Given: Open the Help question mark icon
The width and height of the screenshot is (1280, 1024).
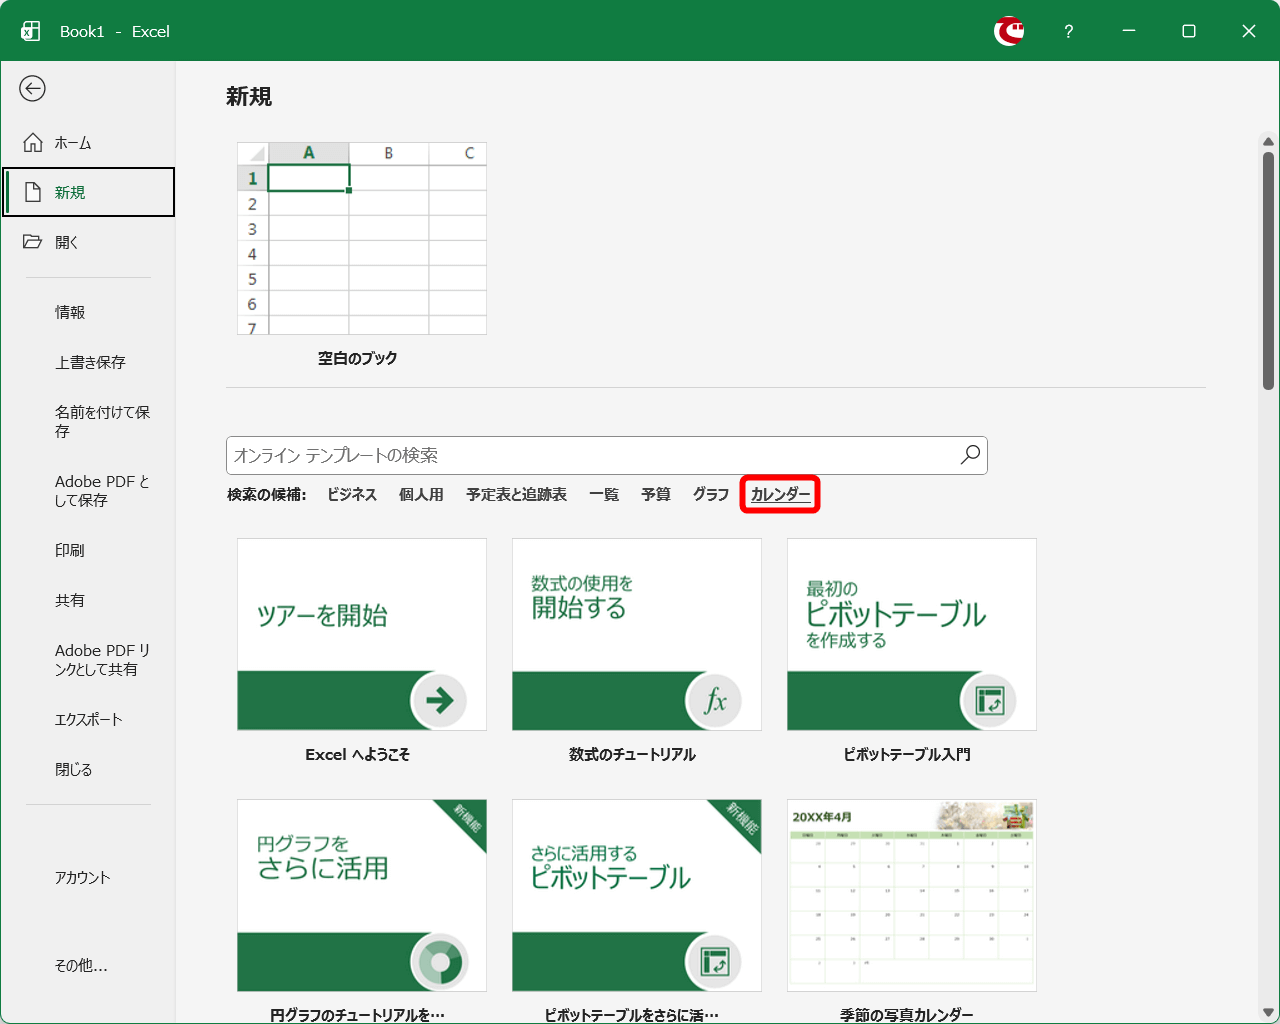Looking at the screenshot, I should tap(1068, 31).
